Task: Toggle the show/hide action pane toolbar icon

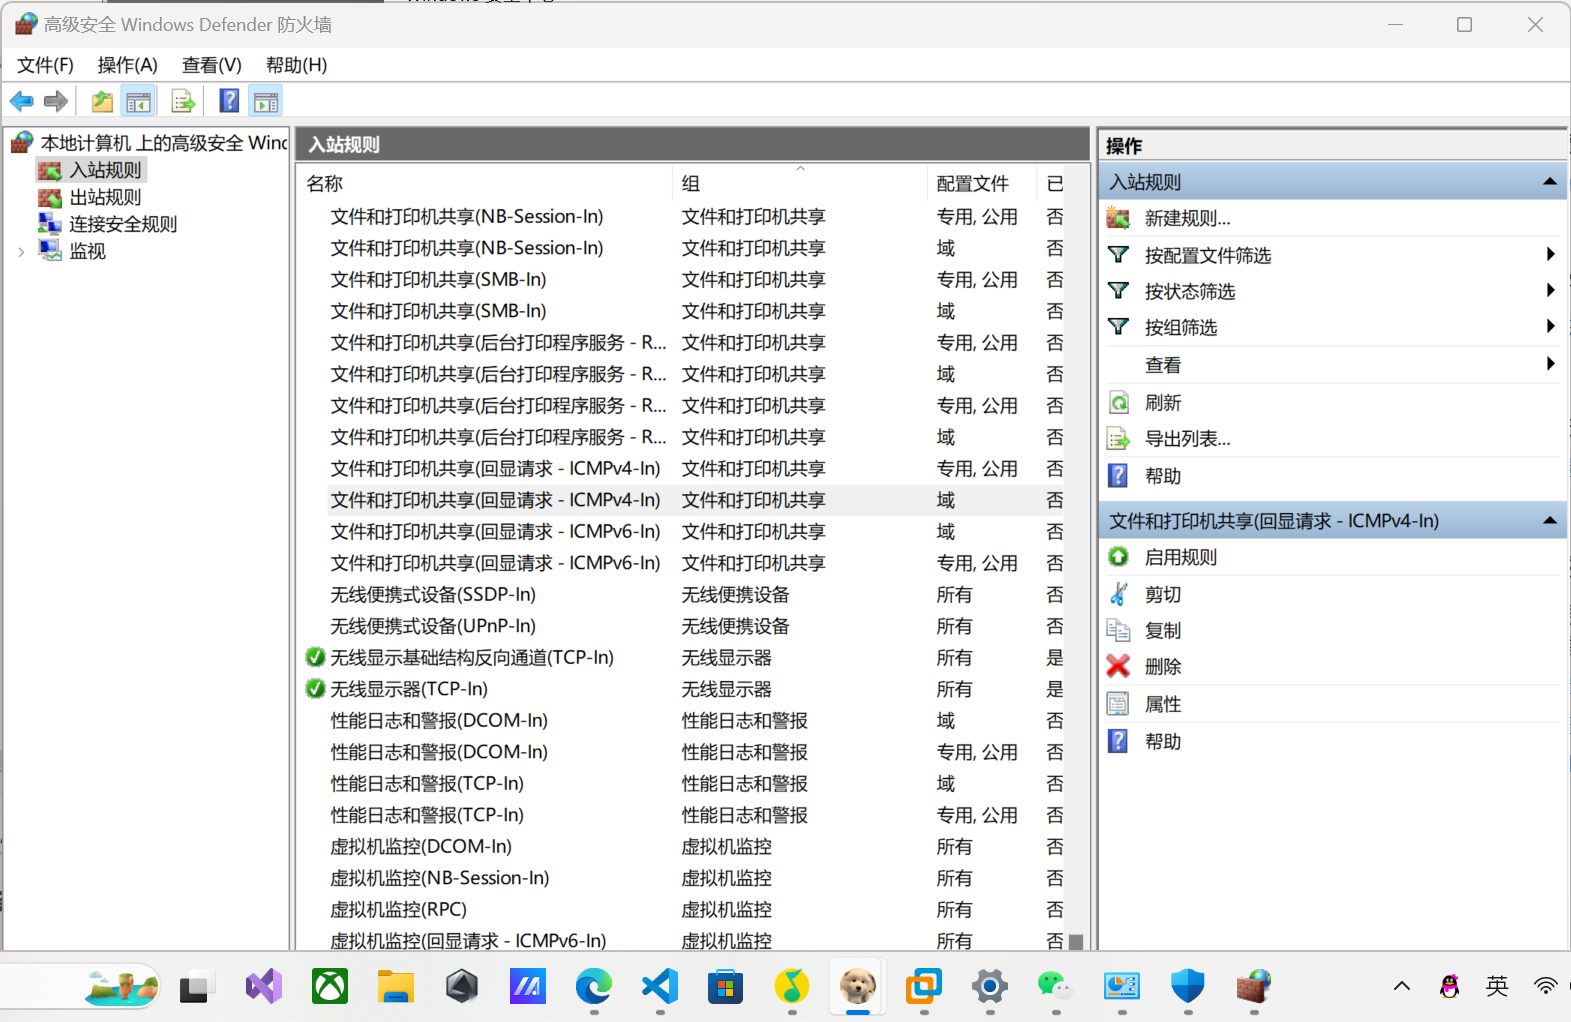Action: point(266,101)
